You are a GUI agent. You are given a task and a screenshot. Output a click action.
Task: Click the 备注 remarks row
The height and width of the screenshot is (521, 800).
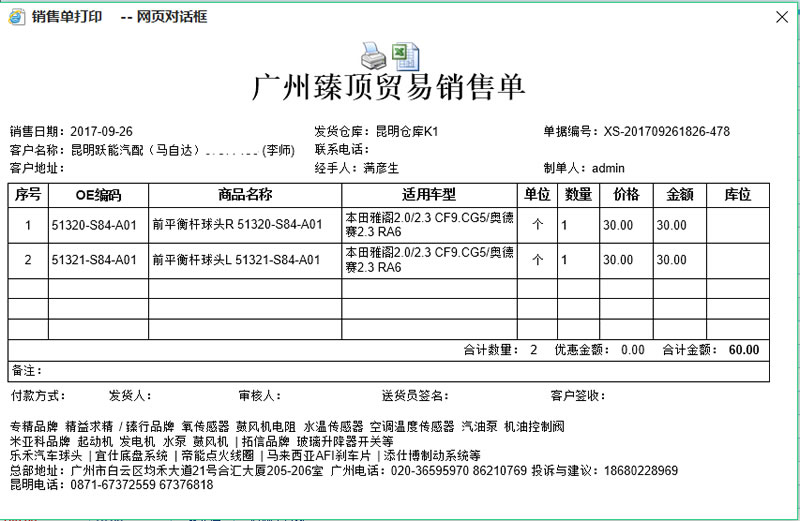pos(389,371)
